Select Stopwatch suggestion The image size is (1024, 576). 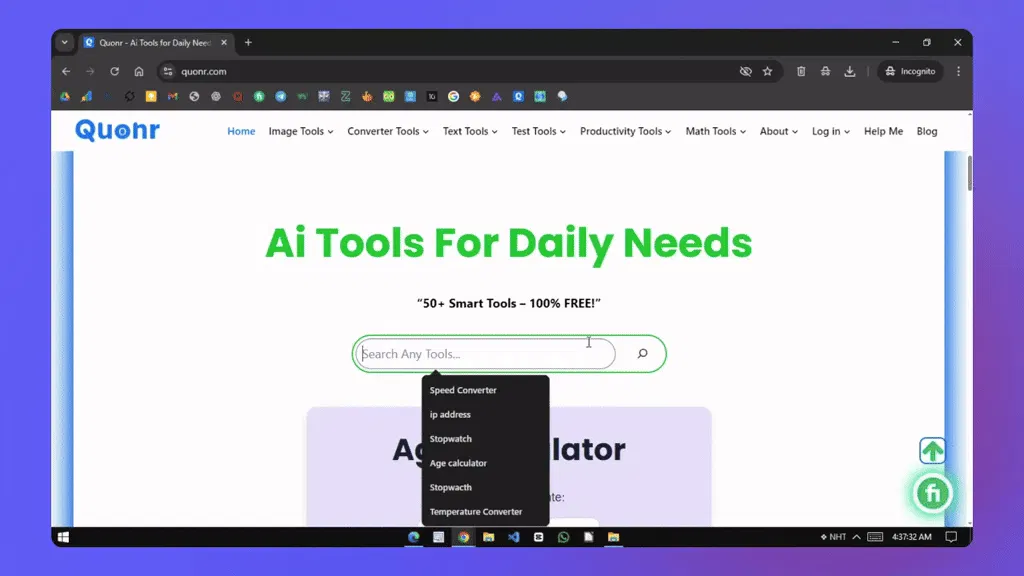(x=485, y=438)
